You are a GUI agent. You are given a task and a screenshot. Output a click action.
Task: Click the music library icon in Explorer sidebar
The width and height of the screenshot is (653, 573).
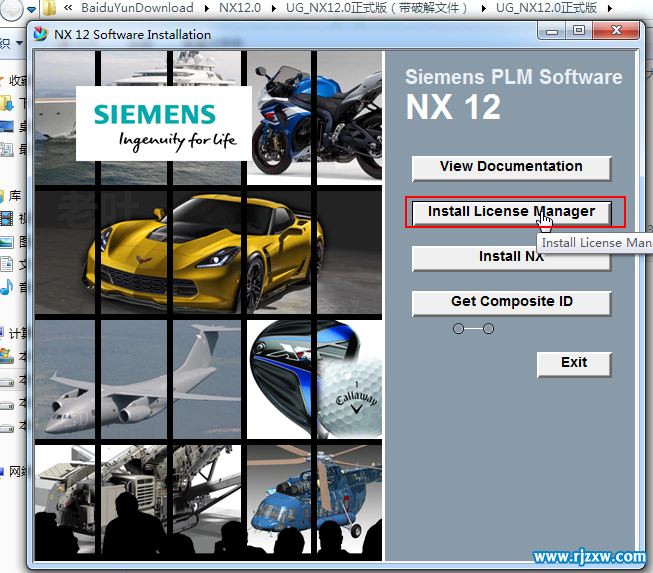6,287
